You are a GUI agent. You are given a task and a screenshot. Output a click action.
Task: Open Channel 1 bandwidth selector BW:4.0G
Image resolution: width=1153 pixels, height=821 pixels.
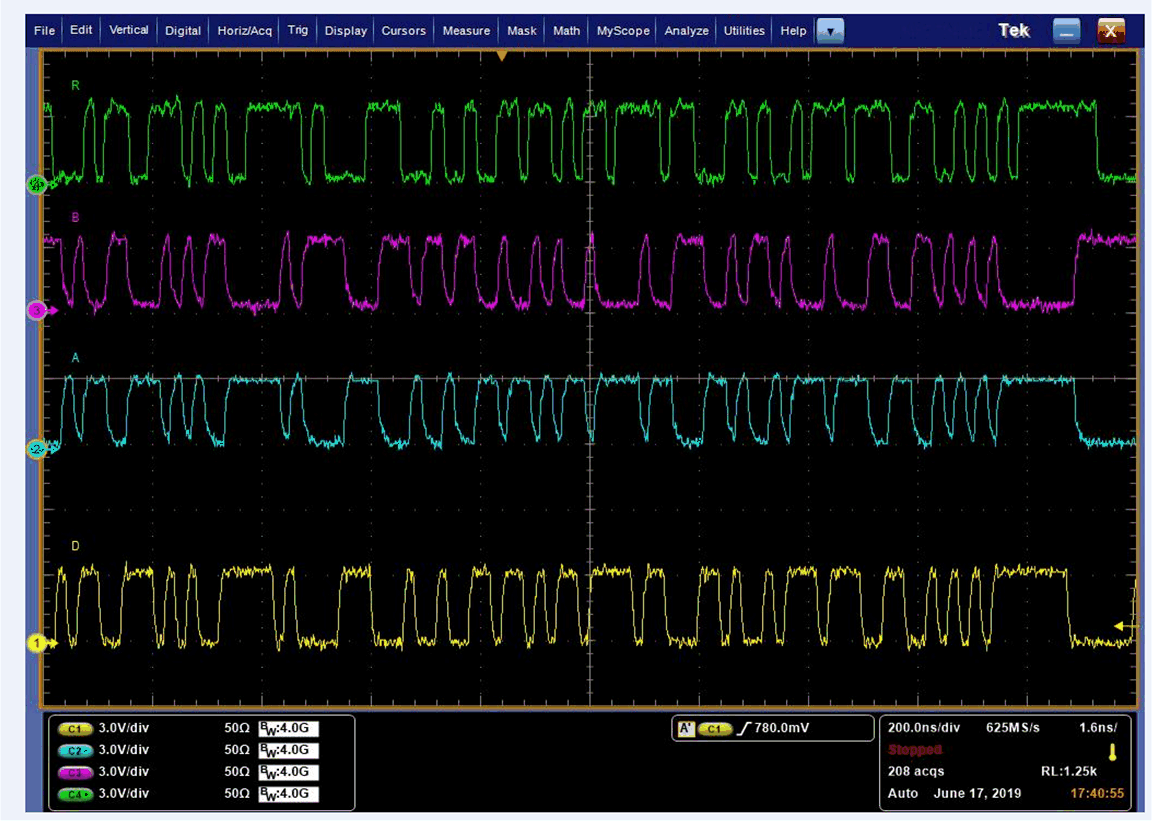tap(288, 729)
